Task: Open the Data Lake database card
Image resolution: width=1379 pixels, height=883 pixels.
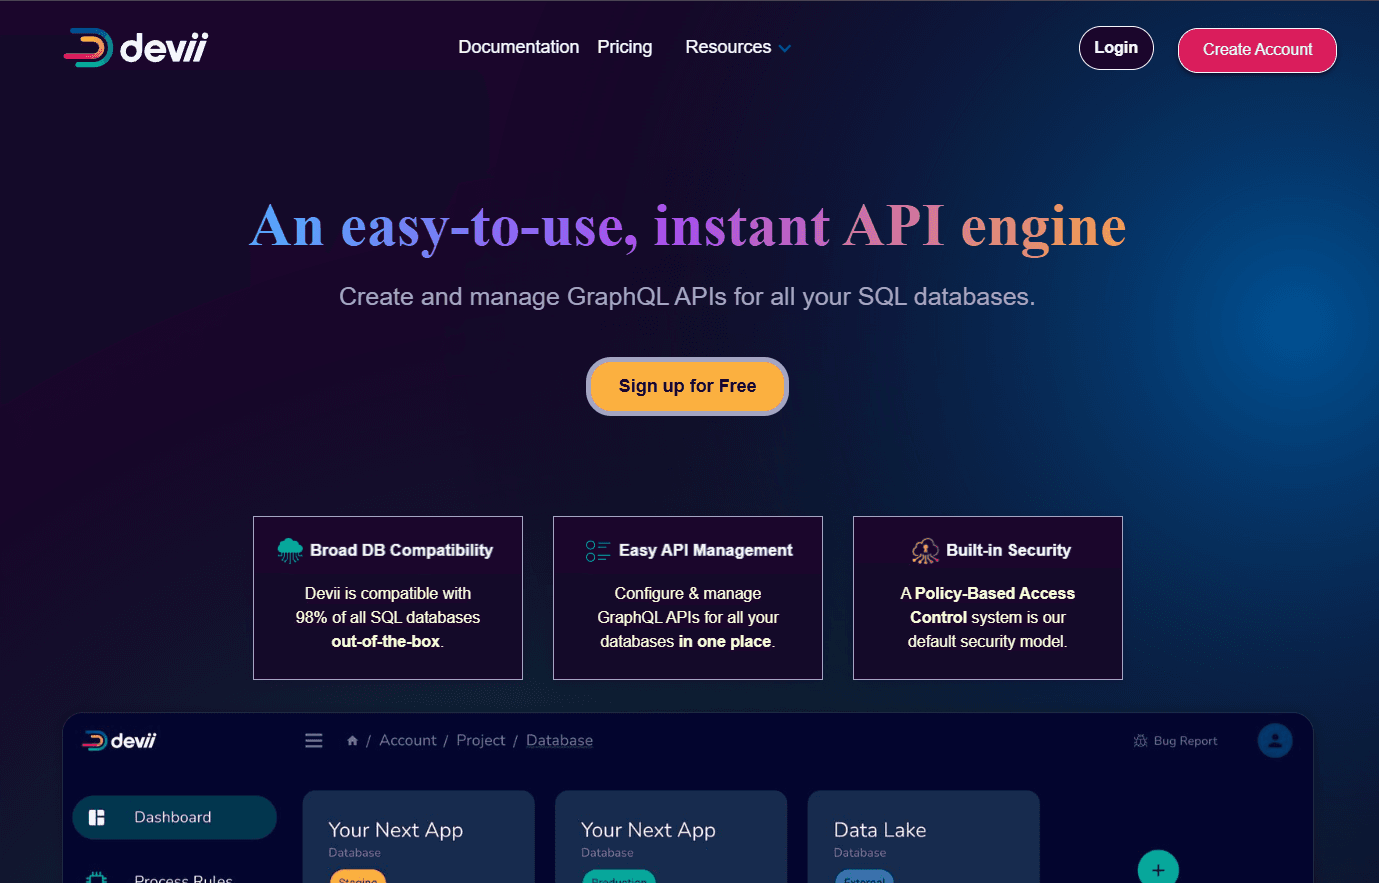Action: pyautogui.click(x=923, y=837)
